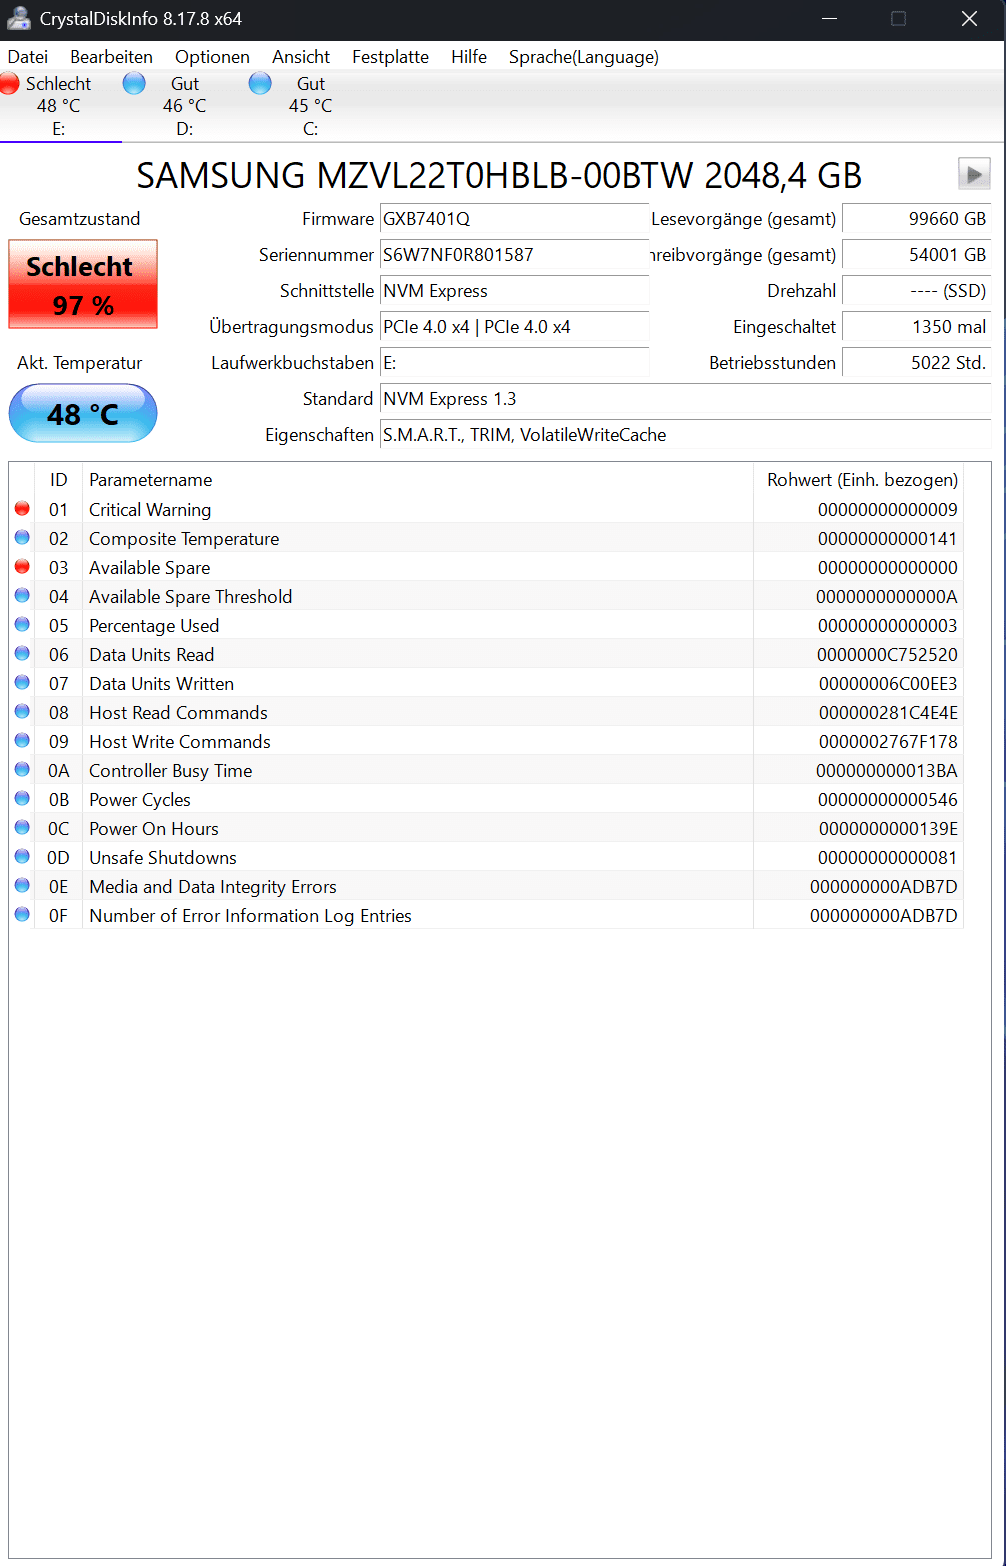Click the 48 °C temperature button

pos(83,413)
